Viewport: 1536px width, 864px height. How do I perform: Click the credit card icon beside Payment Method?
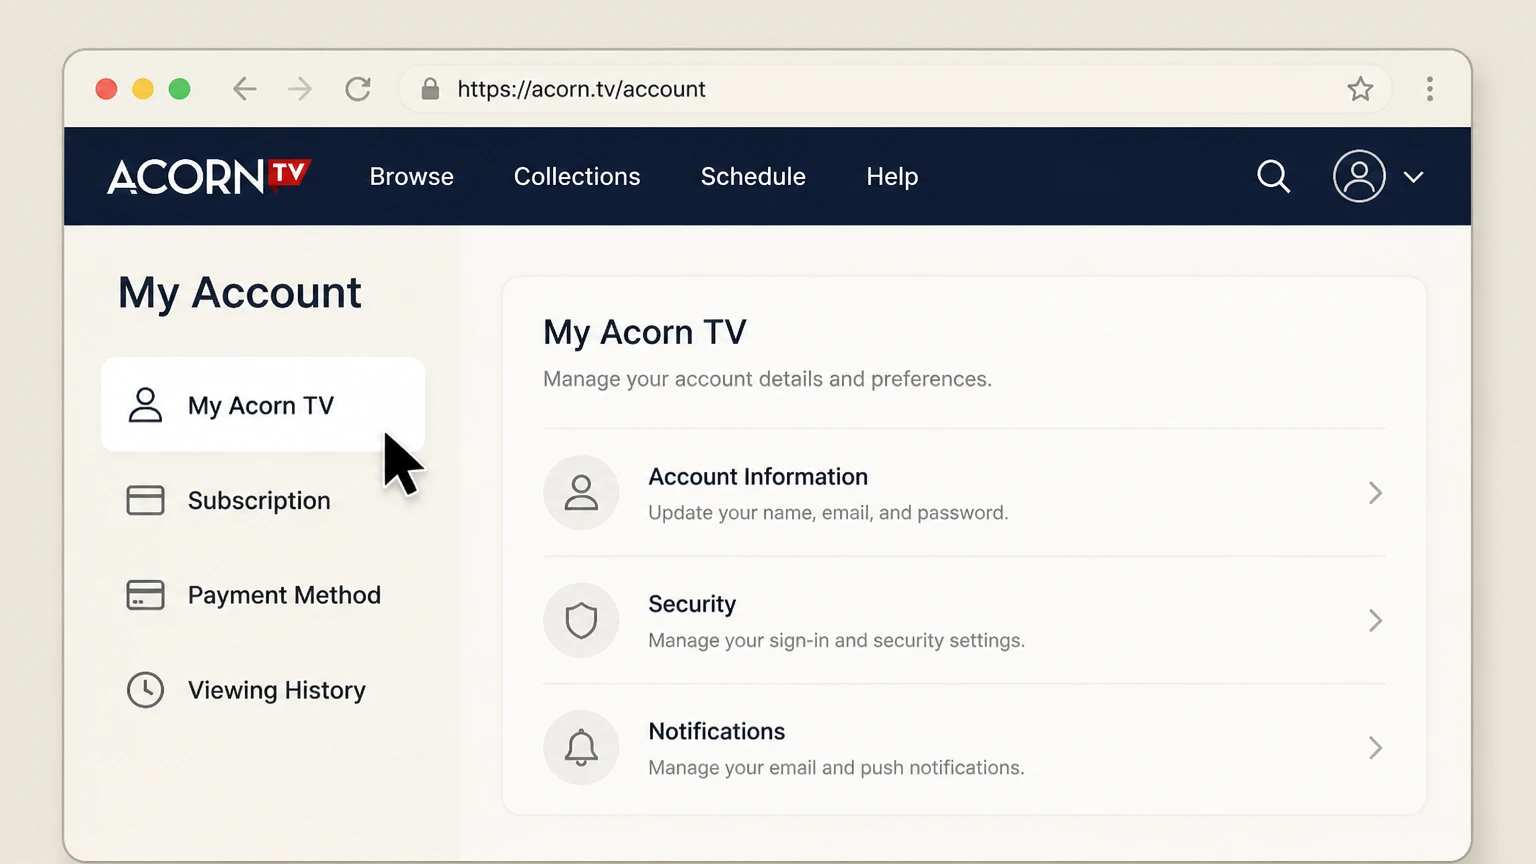tap(145, 595)
